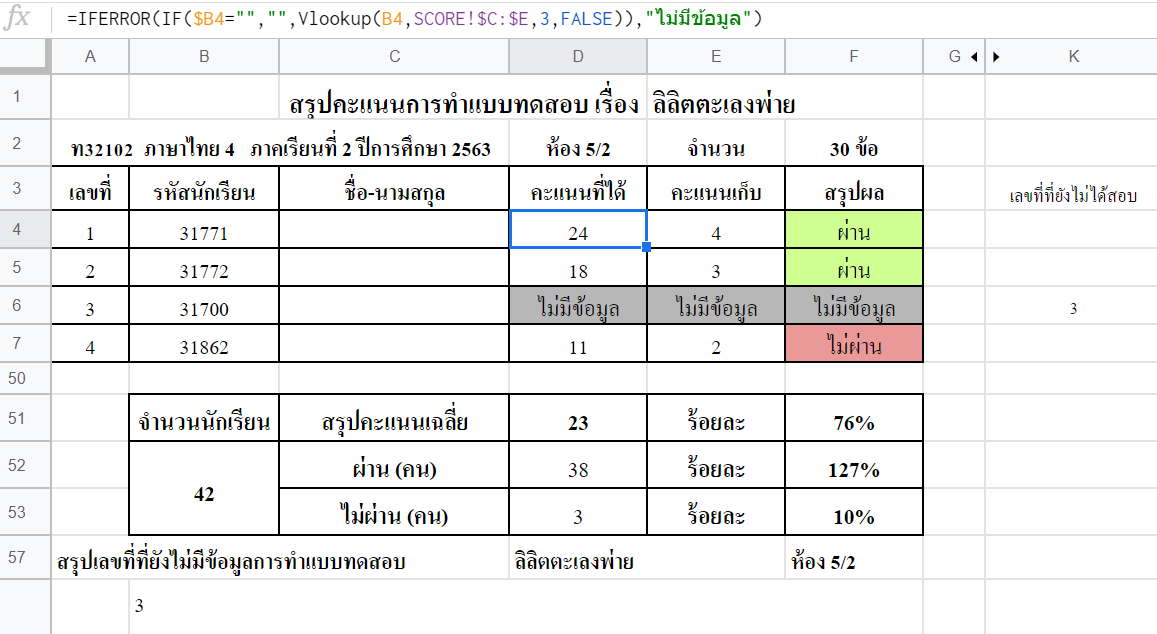Select the cell containing score 24

pyautogui.click(x=578, y=231)
